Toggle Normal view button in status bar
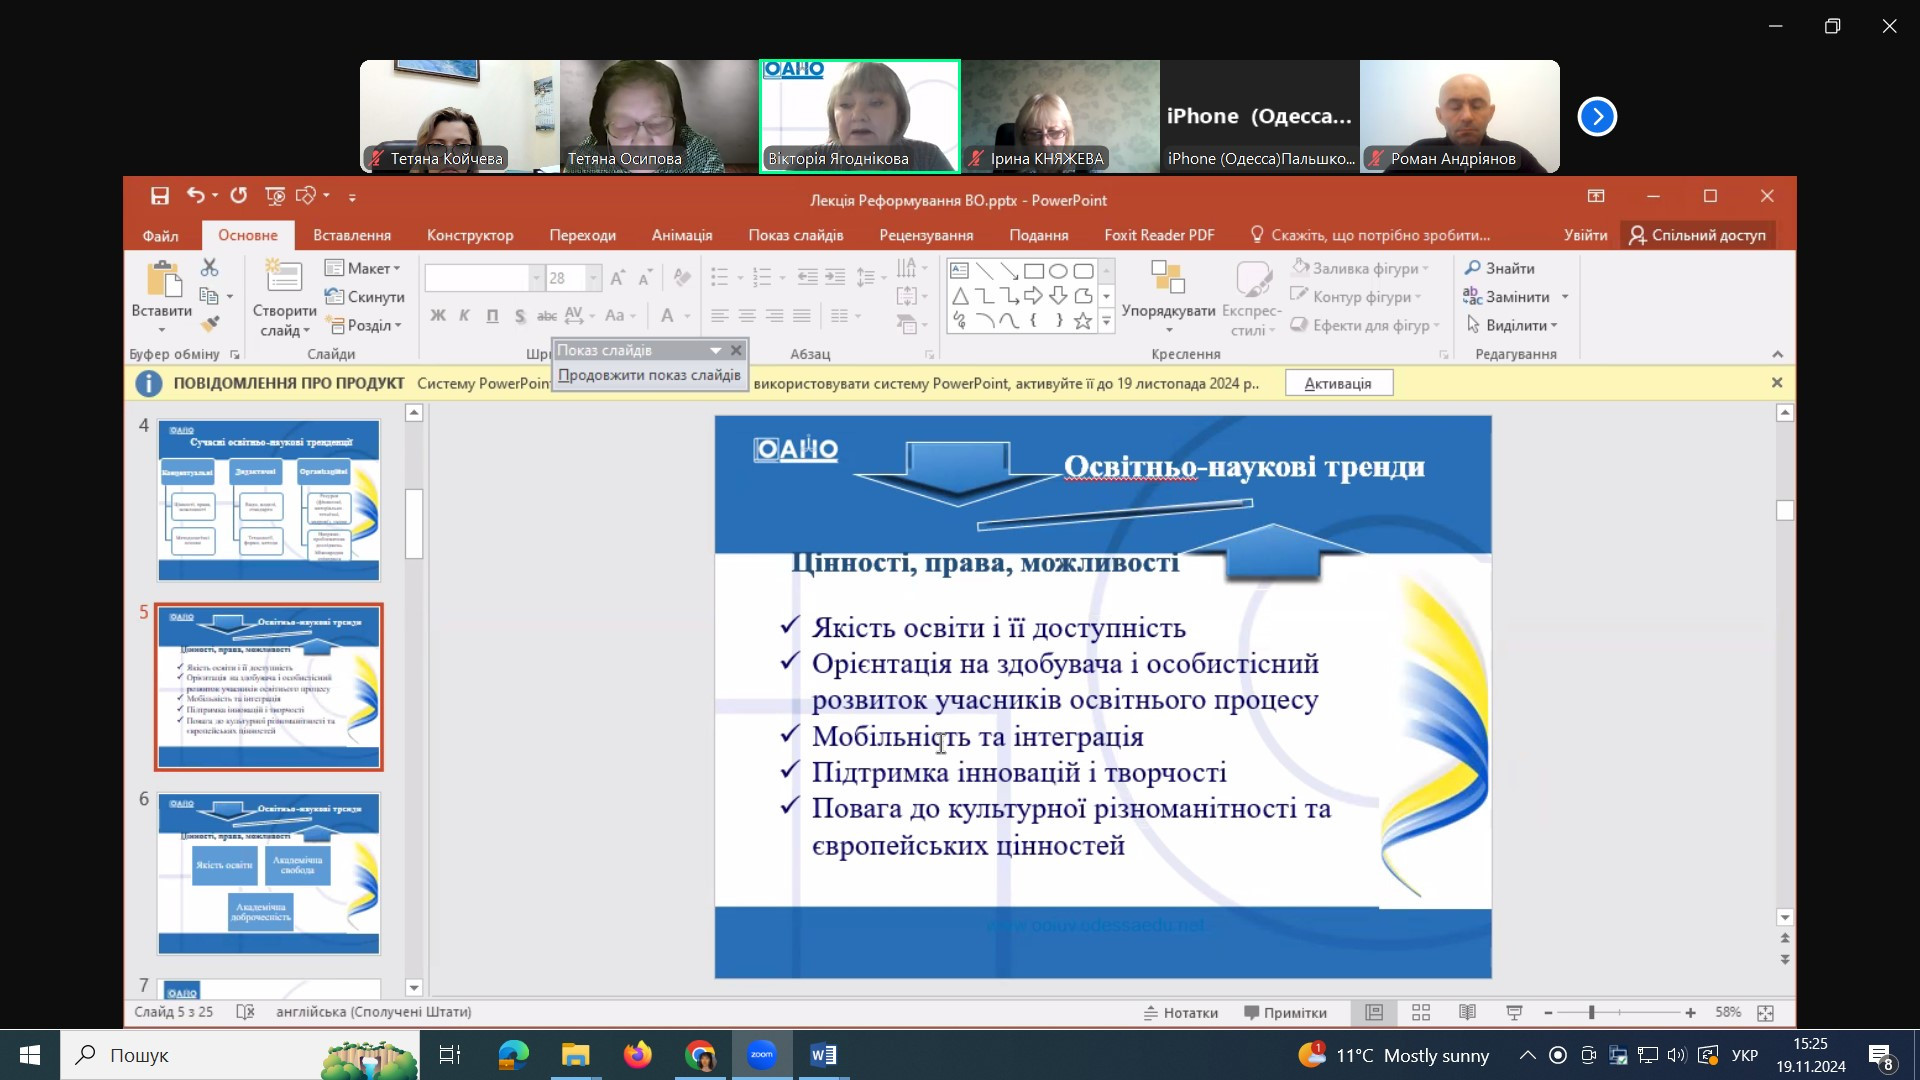Image resolution: width=1920 pixels, height=1080 pixels. click(1374, 1012)
